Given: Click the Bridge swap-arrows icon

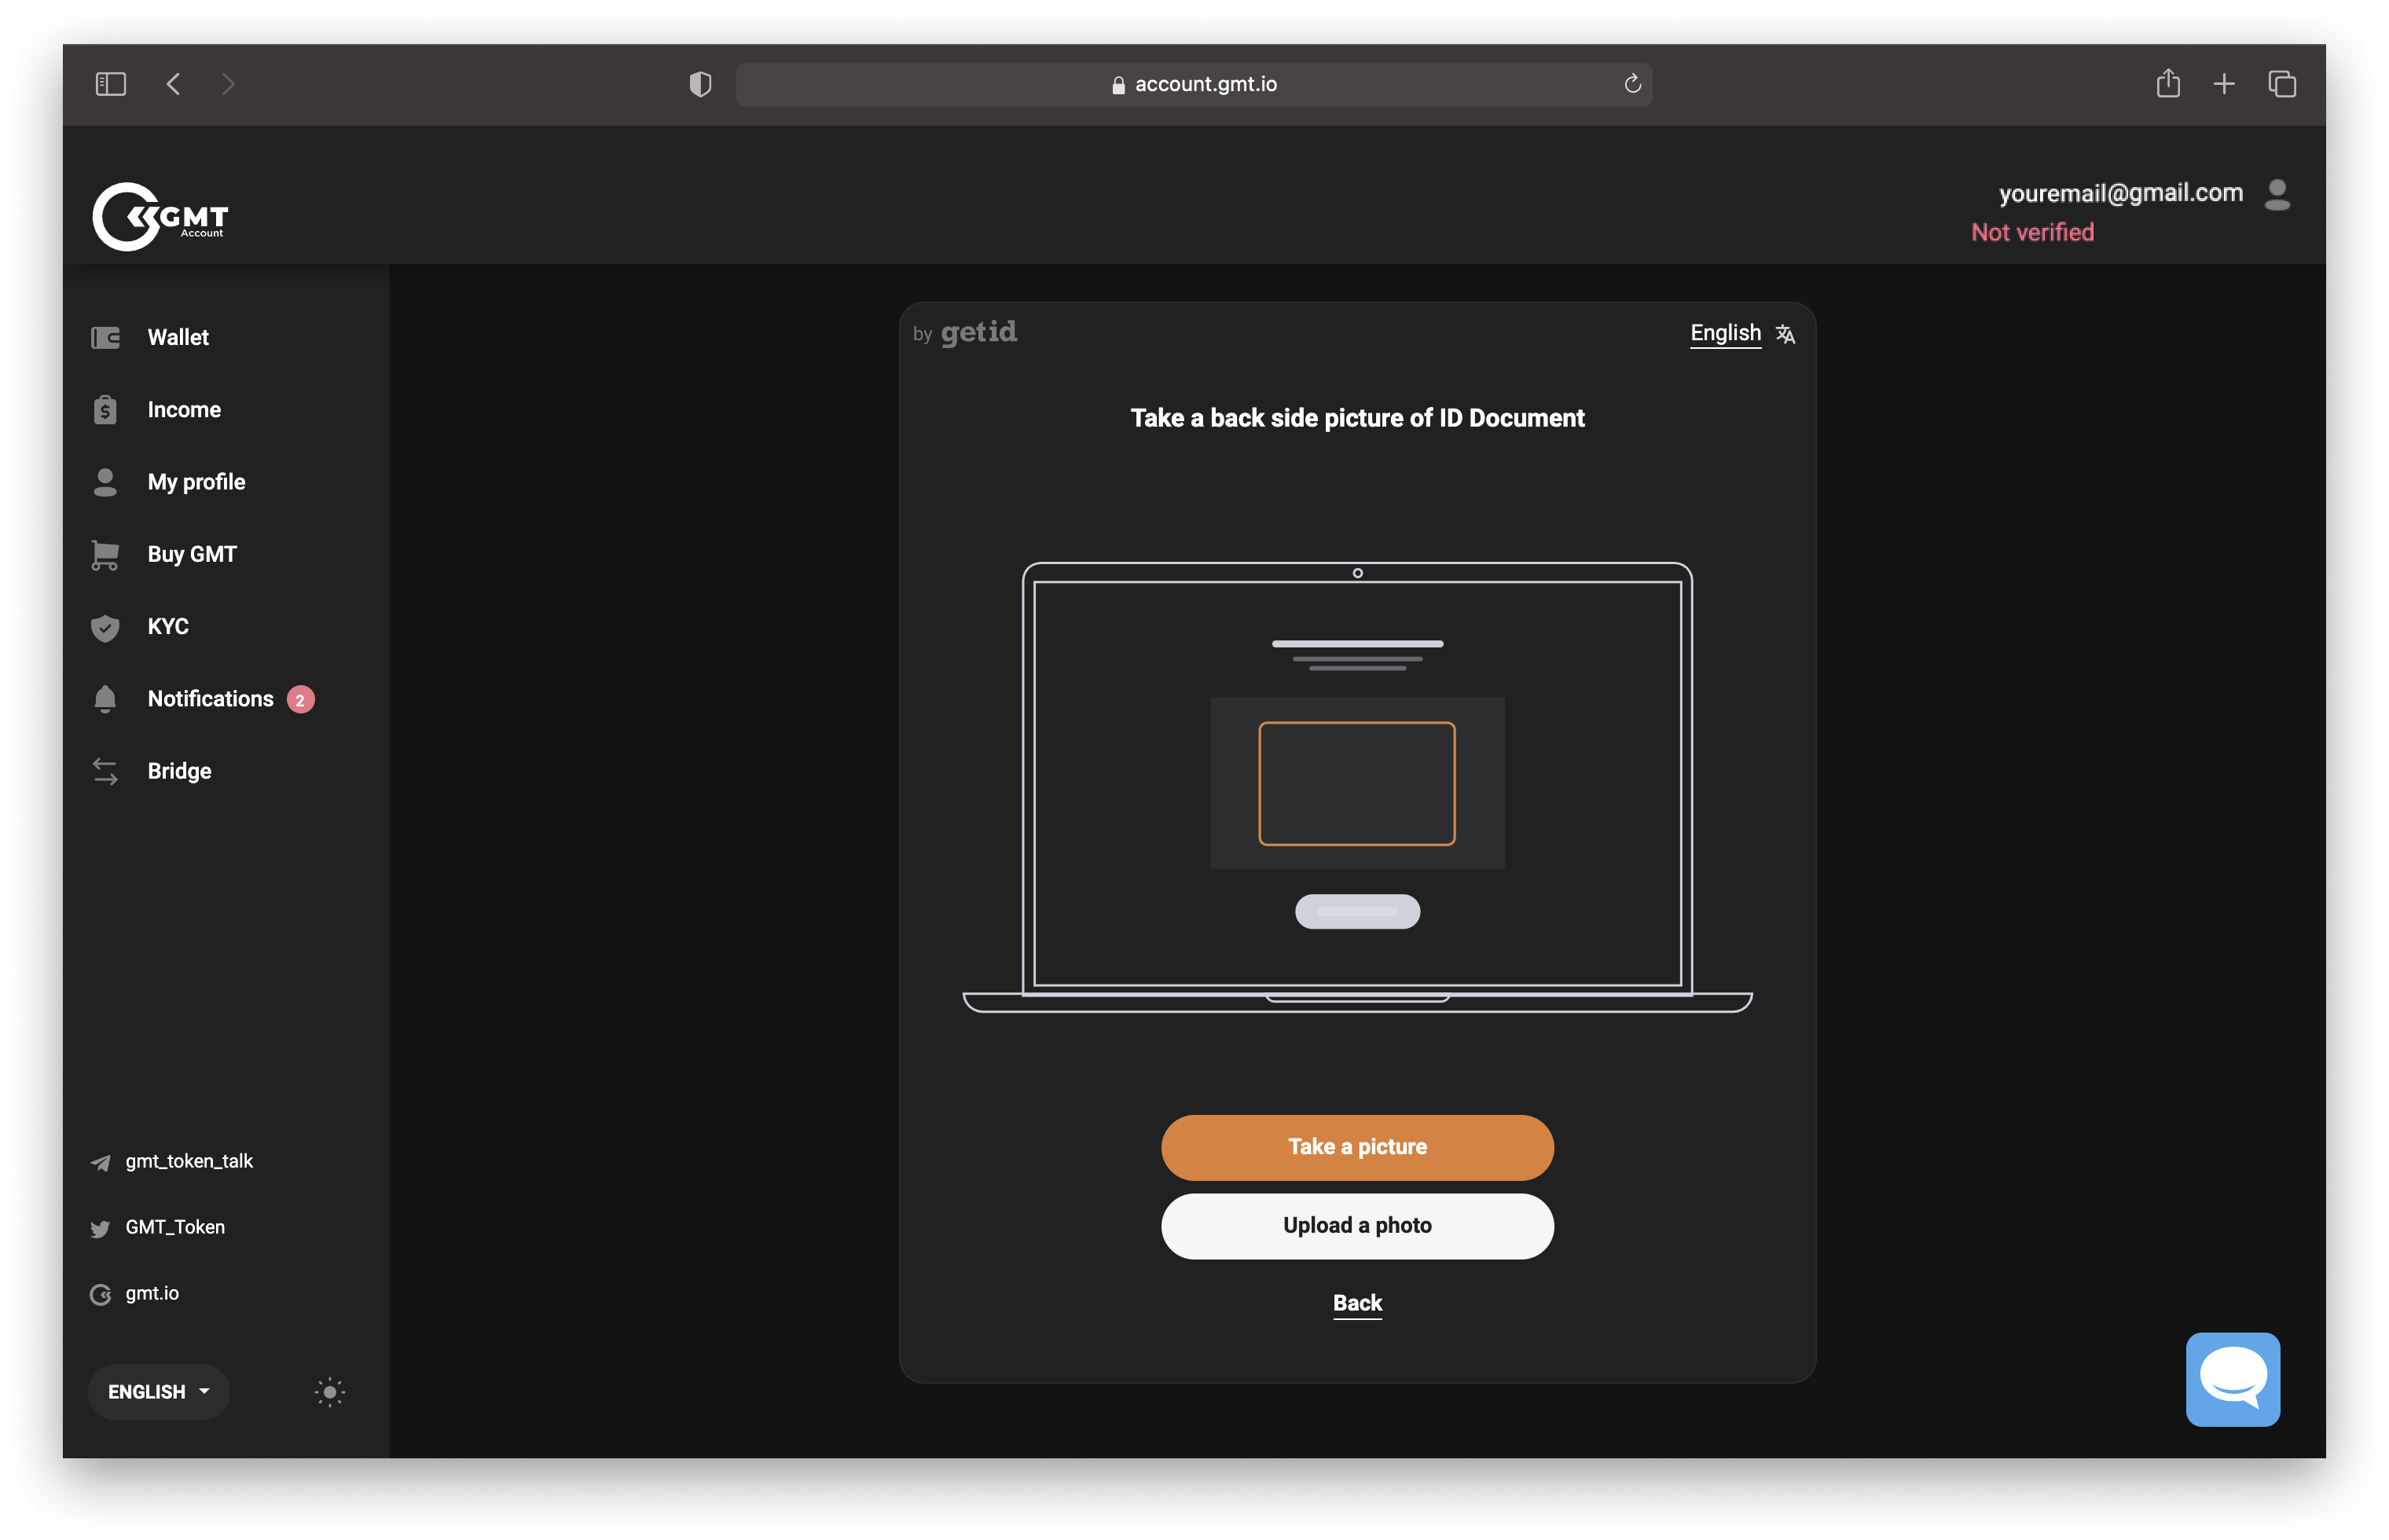Looking at the screenshot, I should [105, 771].
